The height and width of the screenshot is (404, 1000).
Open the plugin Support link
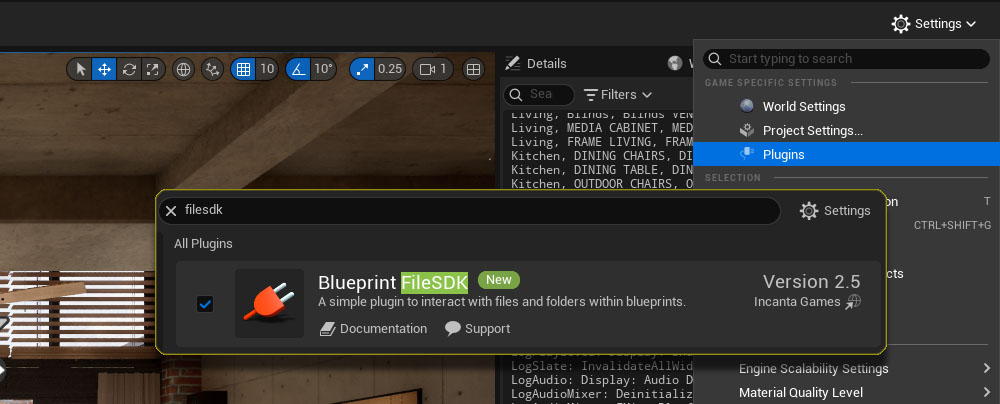477,329
